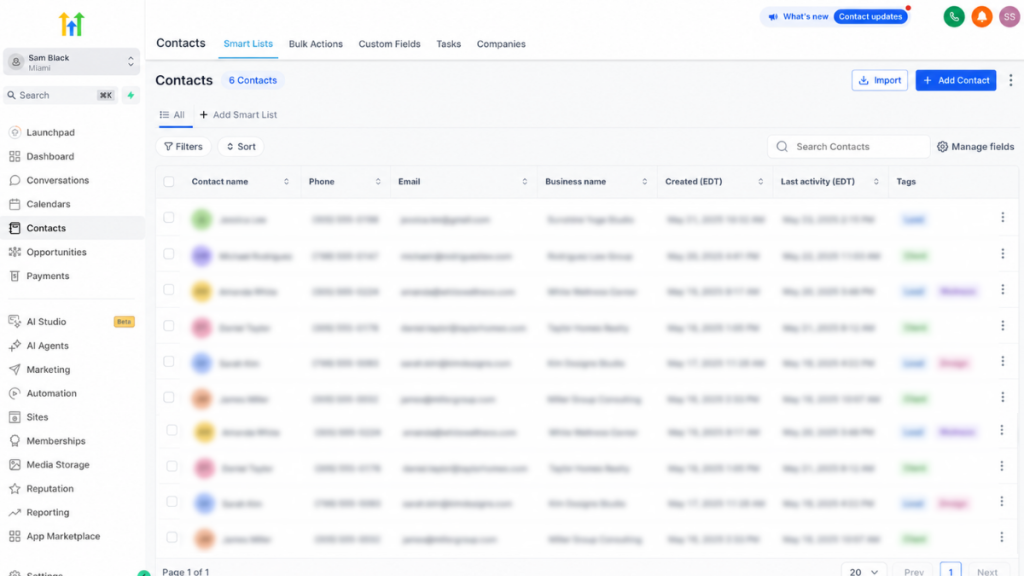This screenshot has height=576, width=1024.
Task: Open Opportunities in the sidebar
Action: [x=56, y=252]
